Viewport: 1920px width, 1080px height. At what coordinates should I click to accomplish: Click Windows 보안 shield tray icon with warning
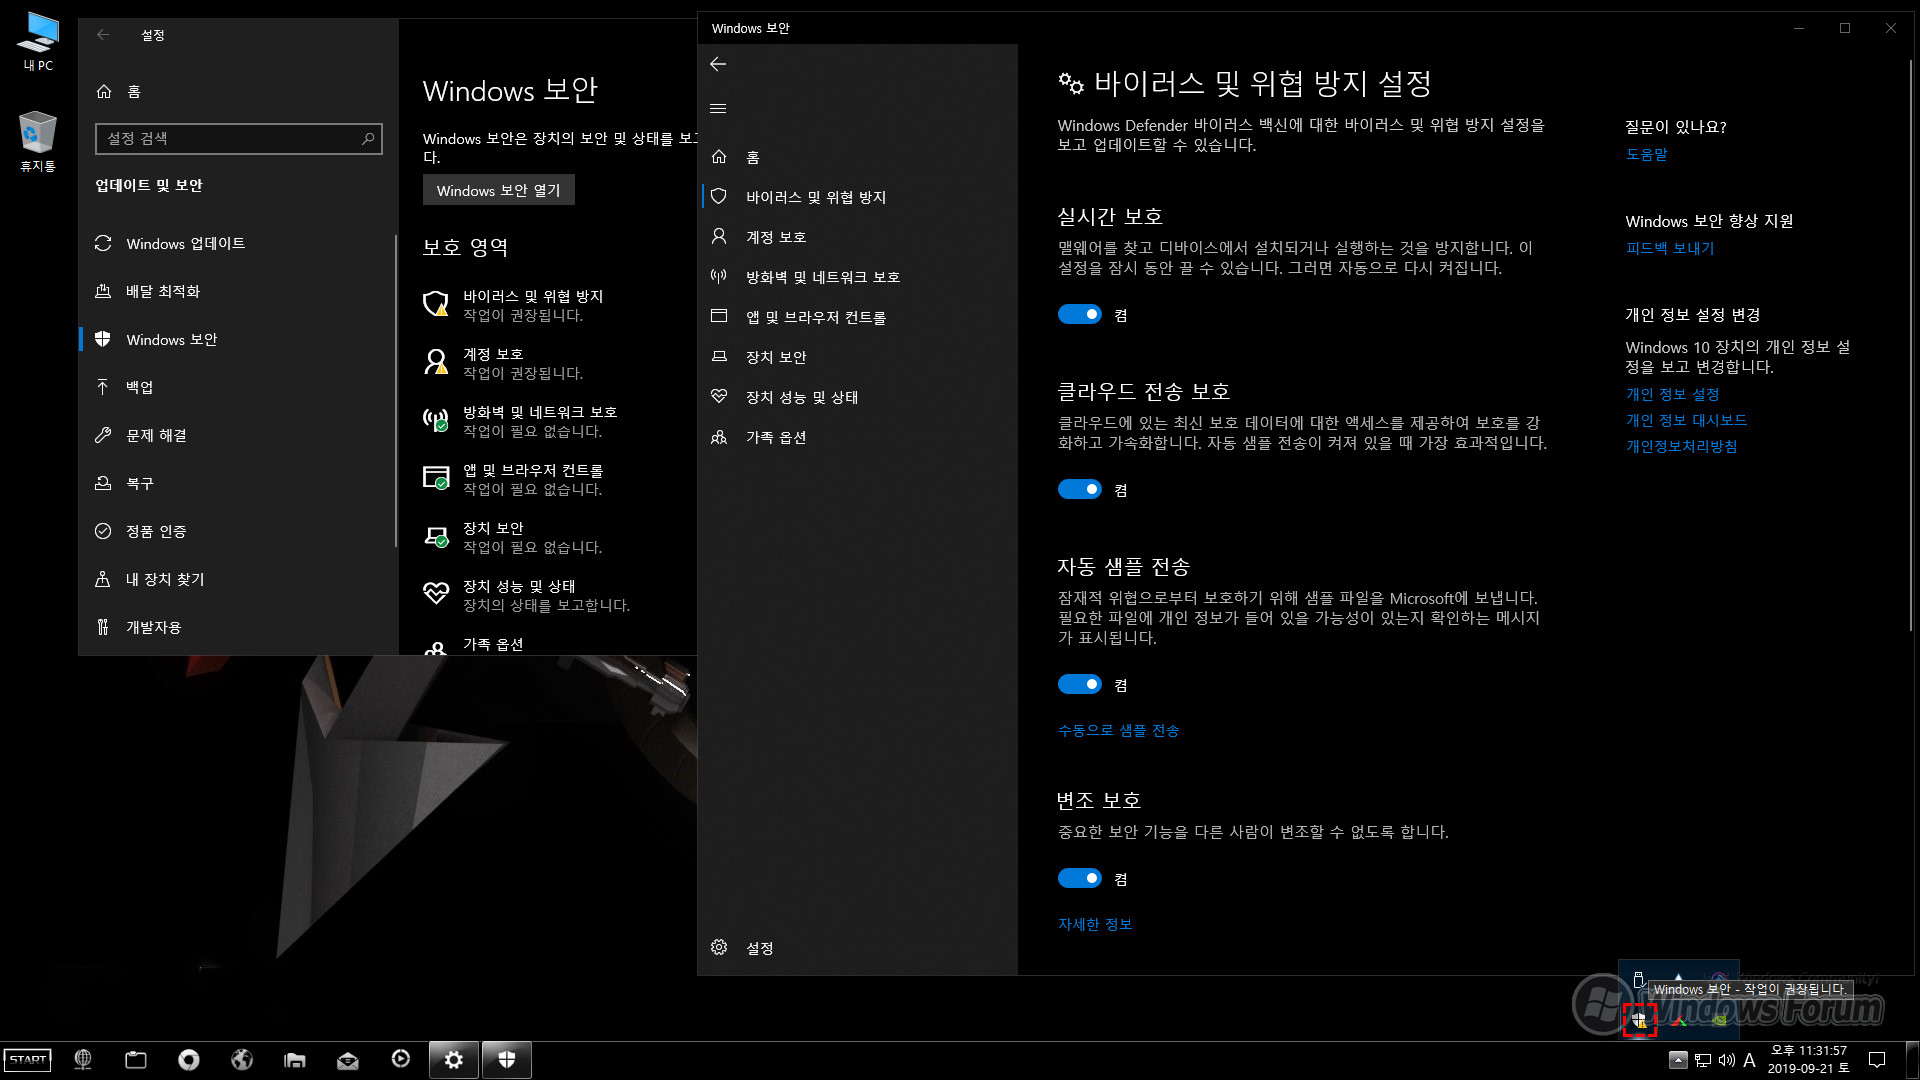coord(1640,1020)
